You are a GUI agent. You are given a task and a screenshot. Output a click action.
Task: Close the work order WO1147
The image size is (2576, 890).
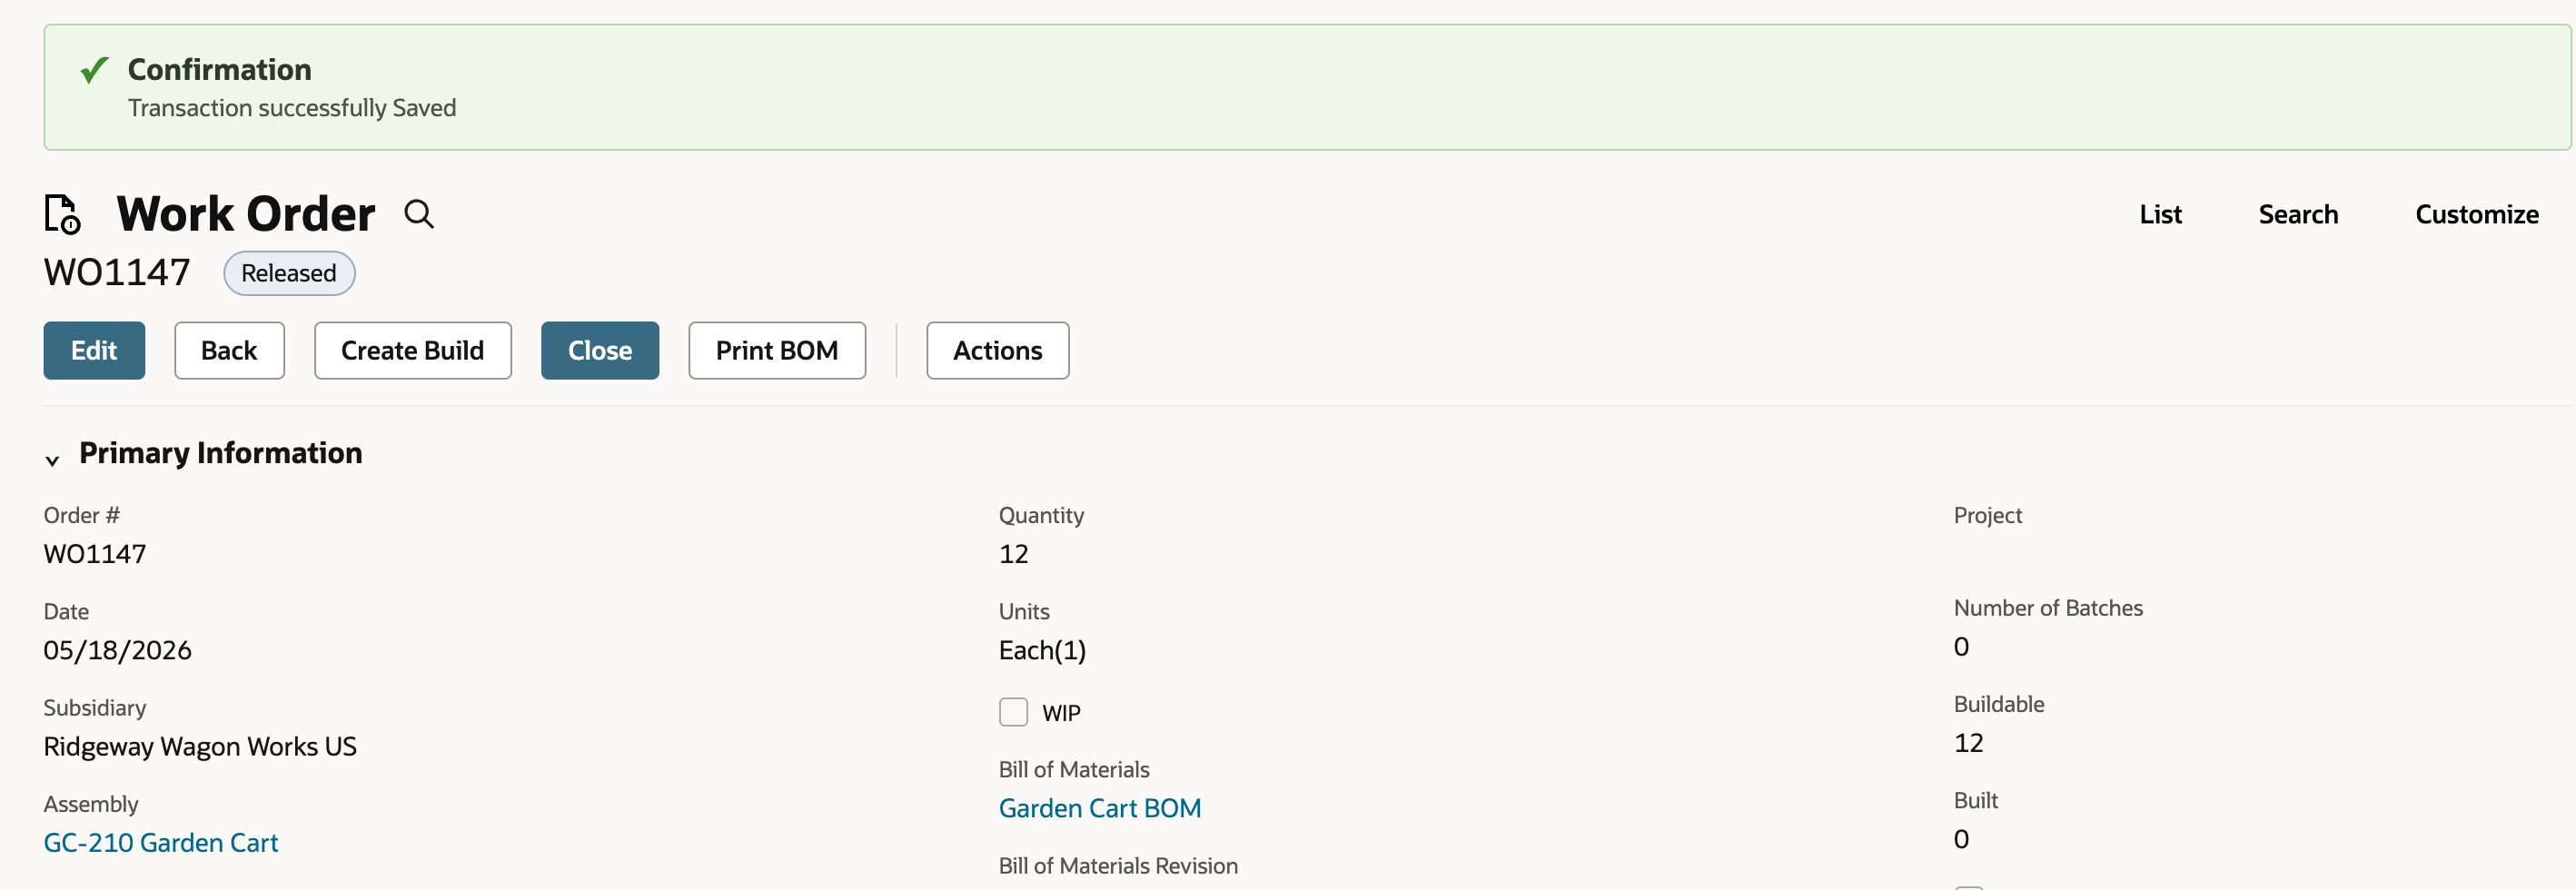click(x=600, y=350)
